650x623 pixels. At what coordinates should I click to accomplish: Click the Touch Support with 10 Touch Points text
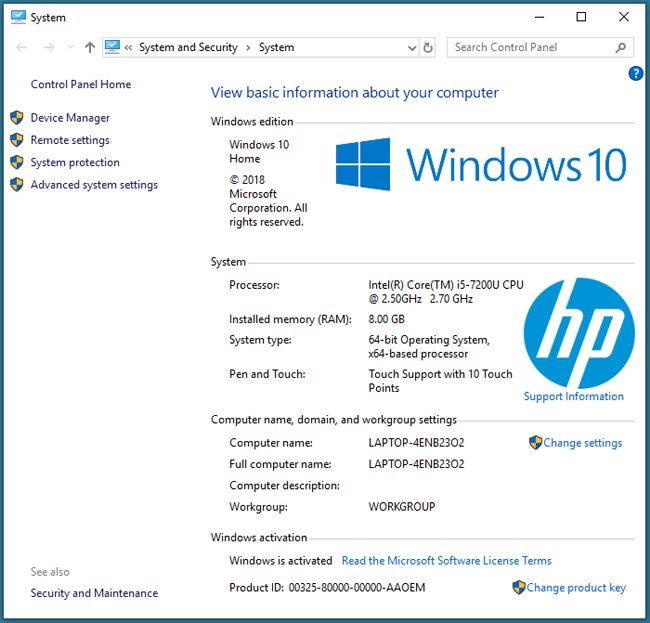click(440, 381)
